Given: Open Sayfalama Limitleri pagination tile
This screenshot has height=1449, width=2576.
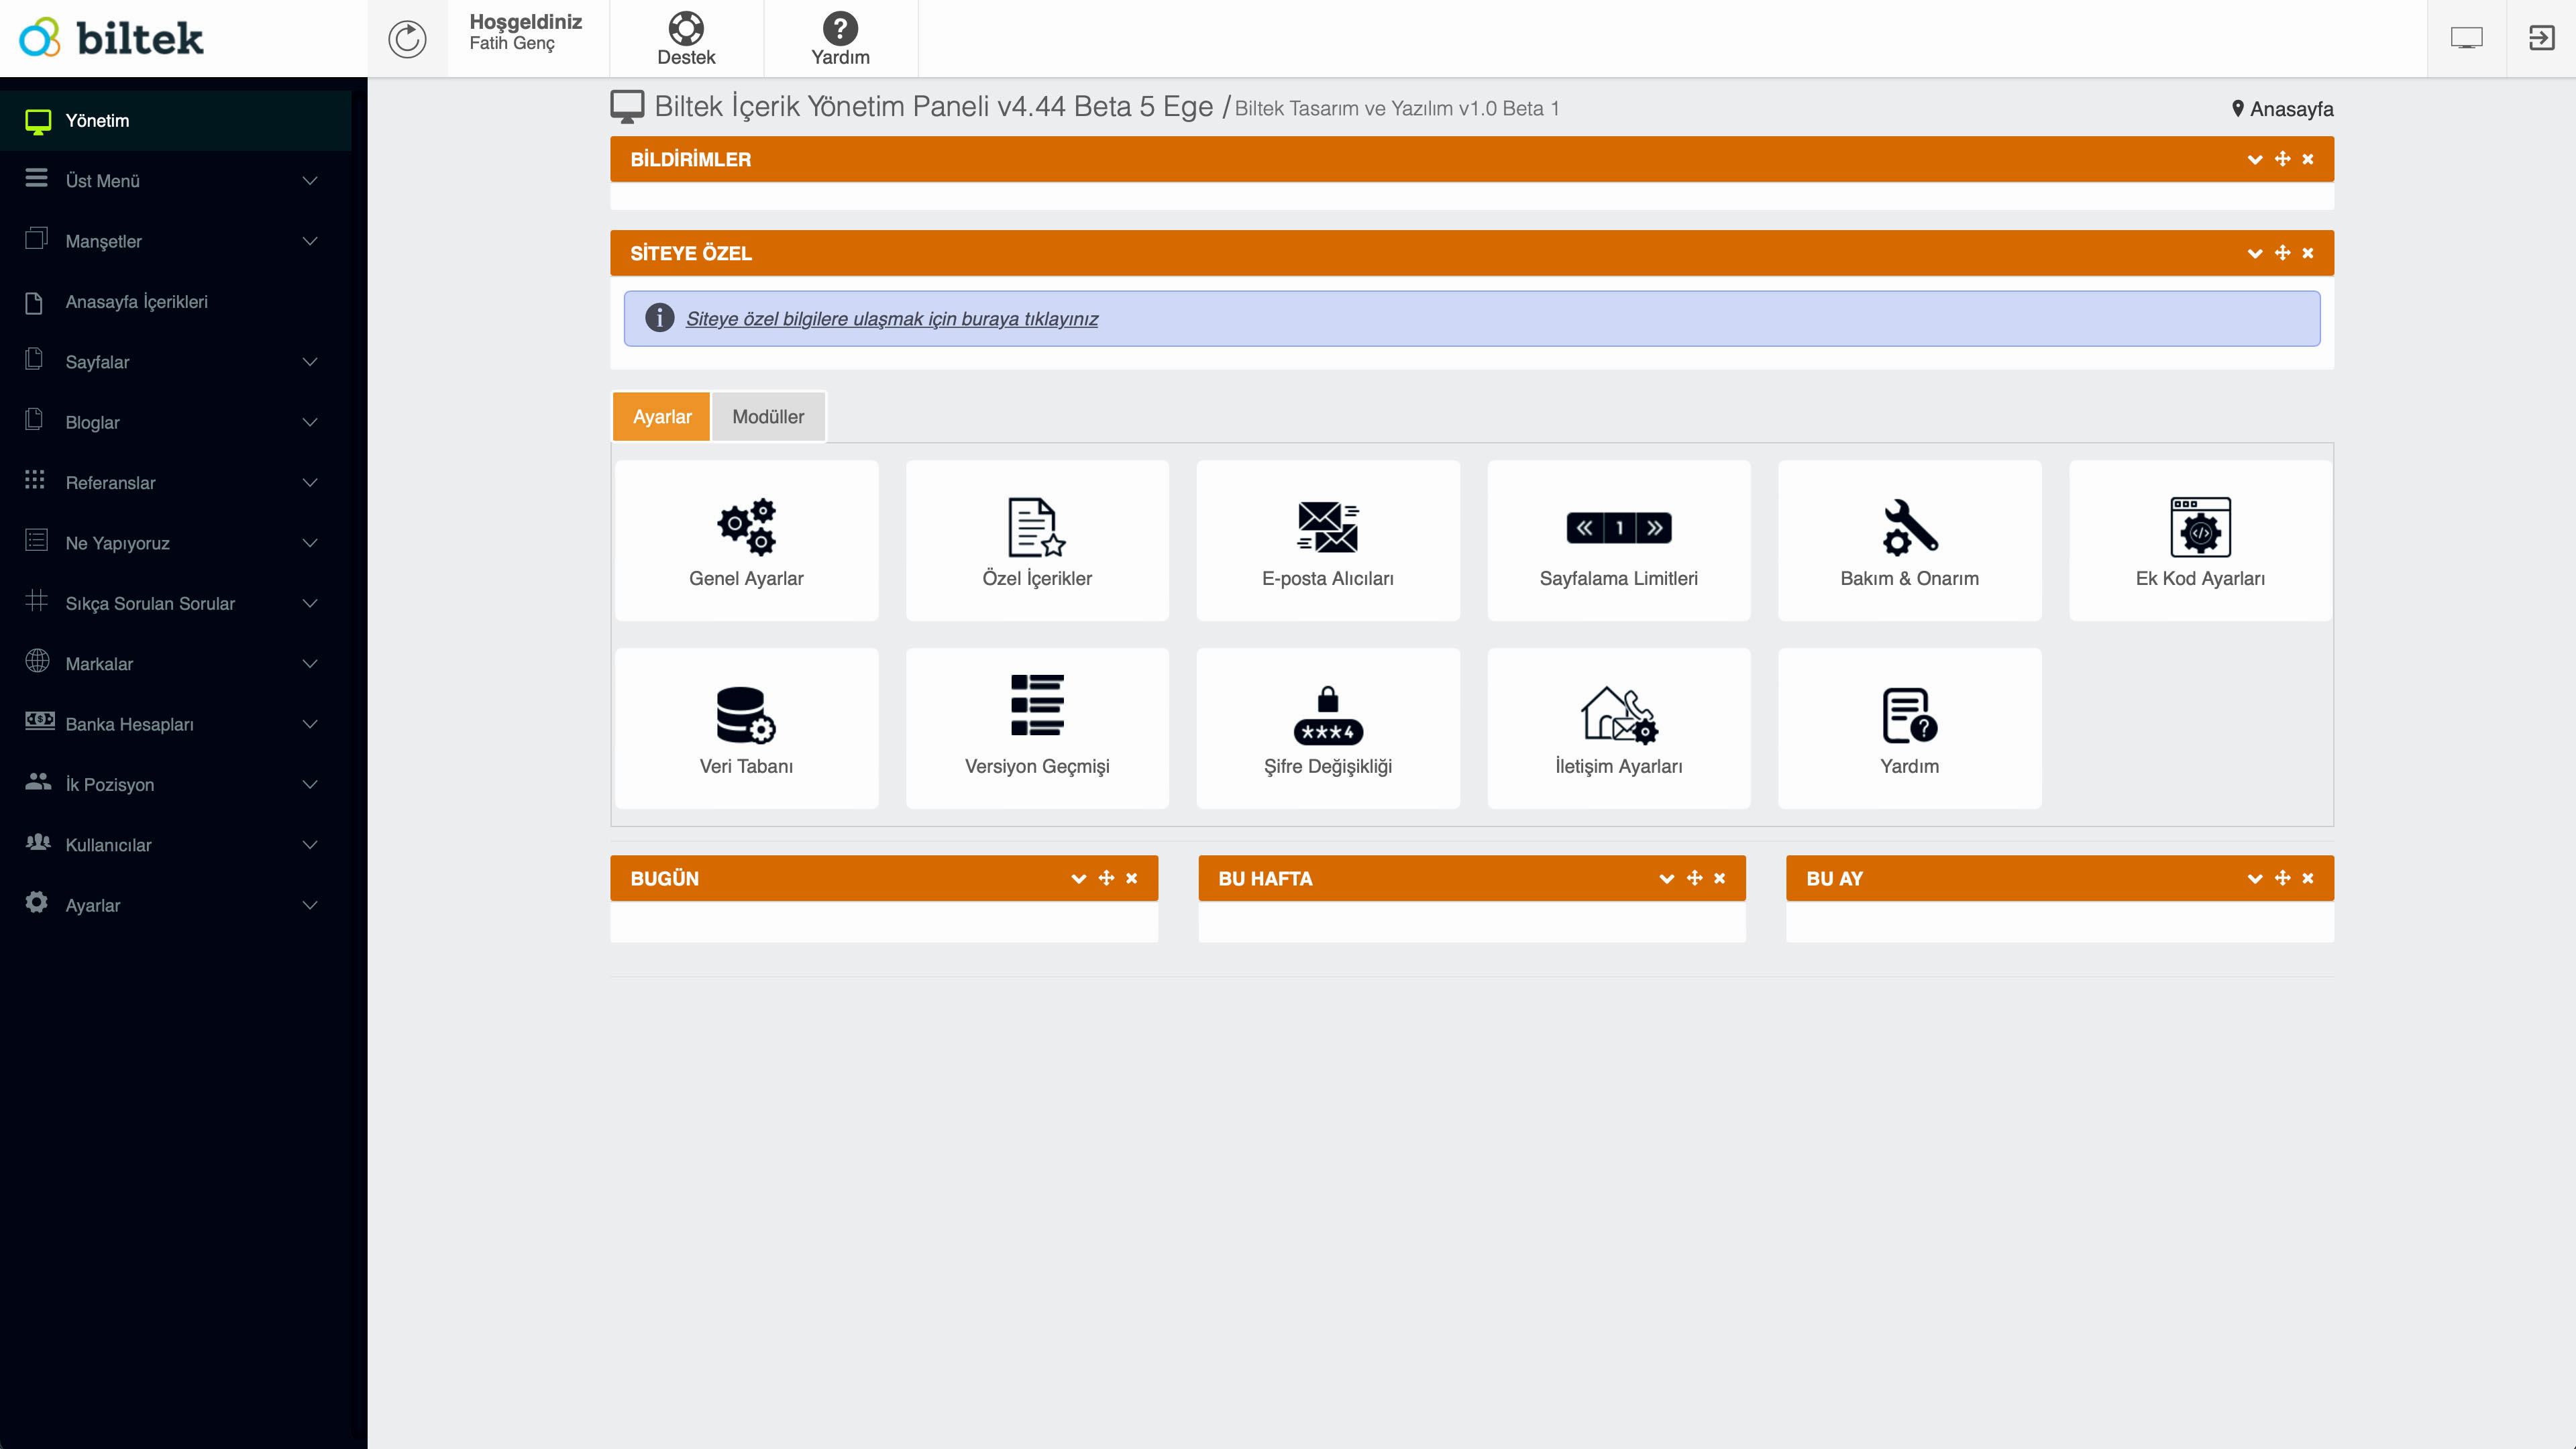Looking at the screenshot, I should 1618,540.
